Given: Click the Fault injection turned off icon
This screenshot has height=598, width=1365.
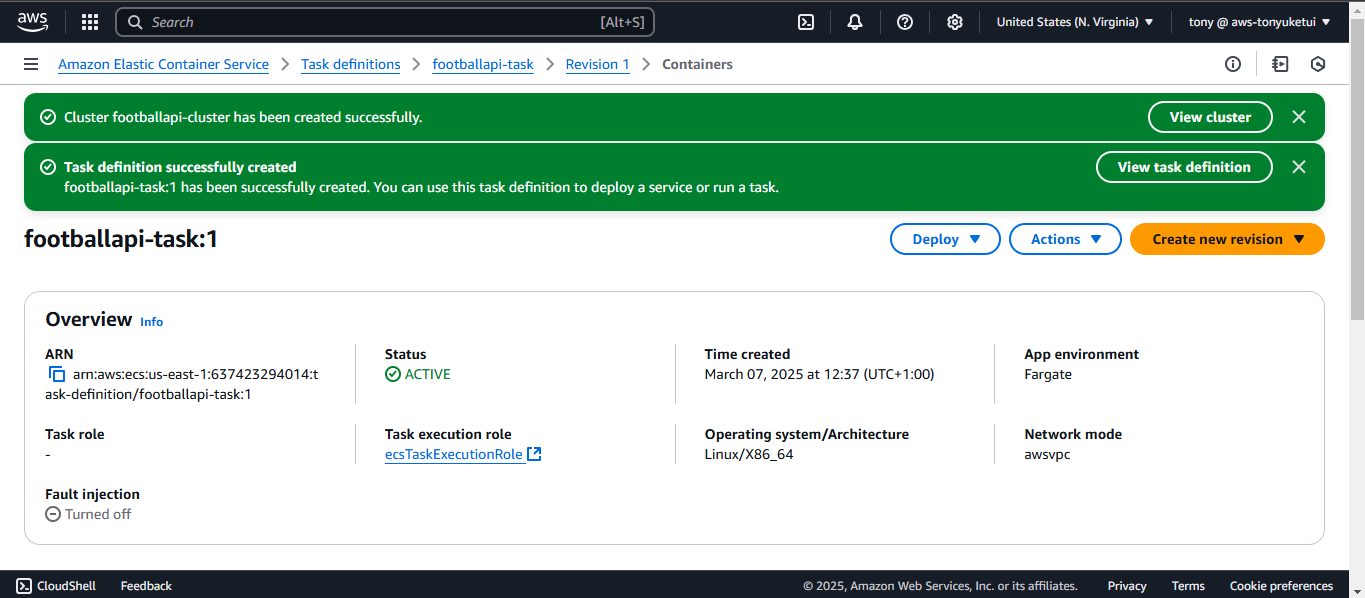Looking at the screenshot, I should point(53,514).
